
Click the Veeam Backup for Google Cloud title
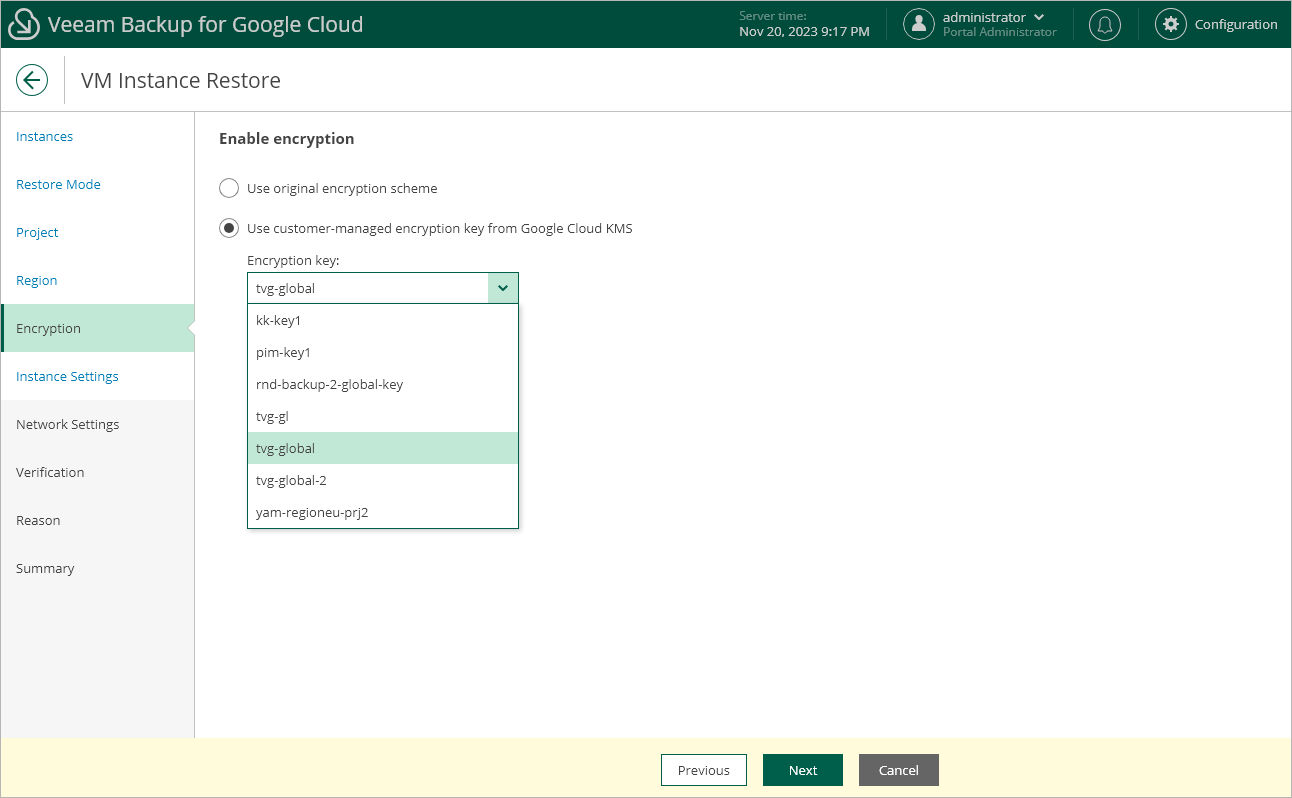(206, 24)
